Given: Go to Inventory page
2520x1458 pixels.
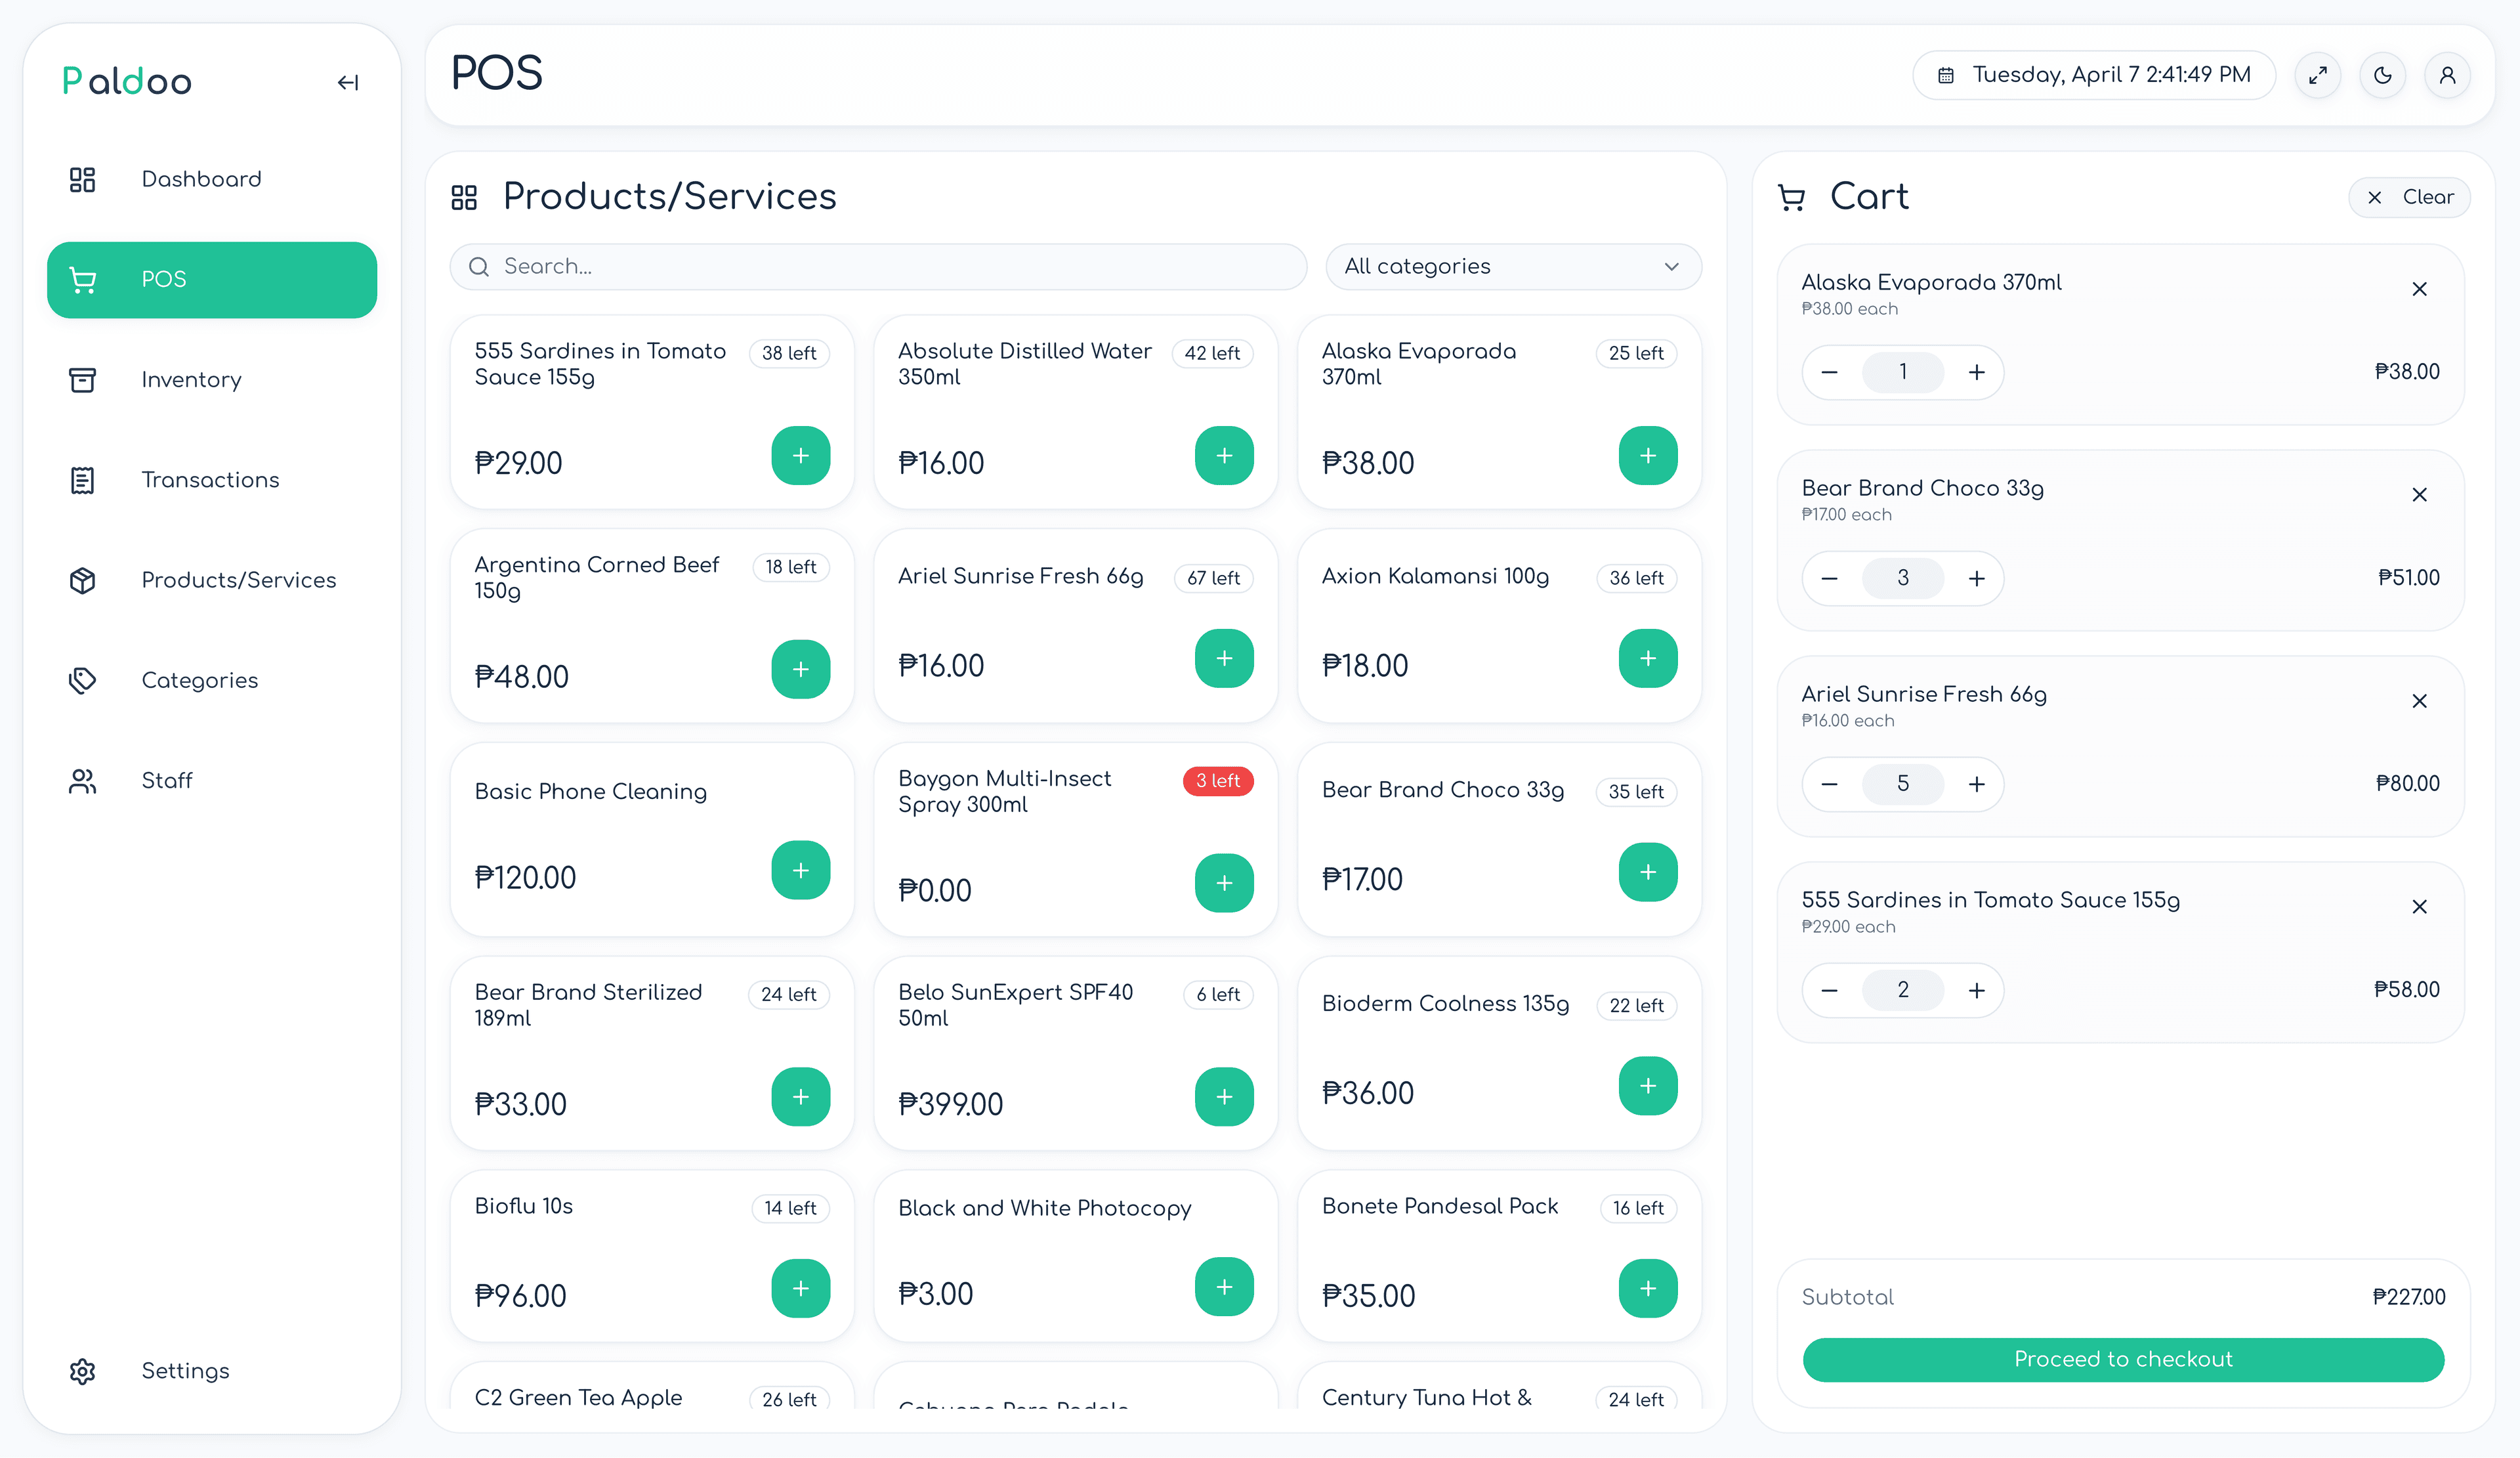Looking at the screenshot, I should click(x=212, y=380).
